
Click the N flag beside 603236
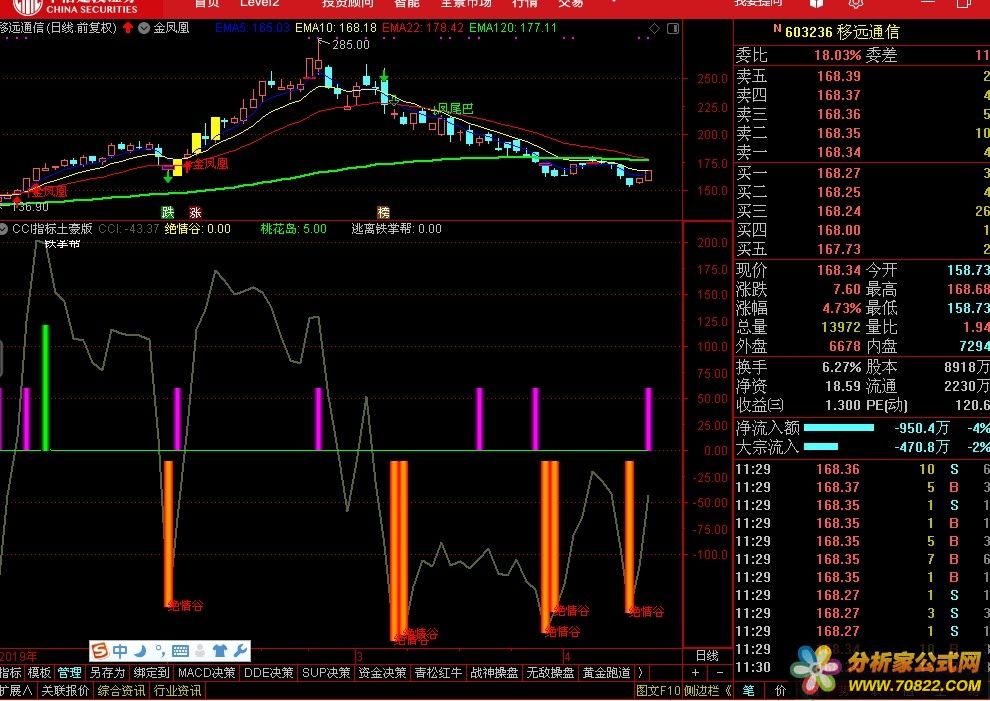click(x=777, y=29)
